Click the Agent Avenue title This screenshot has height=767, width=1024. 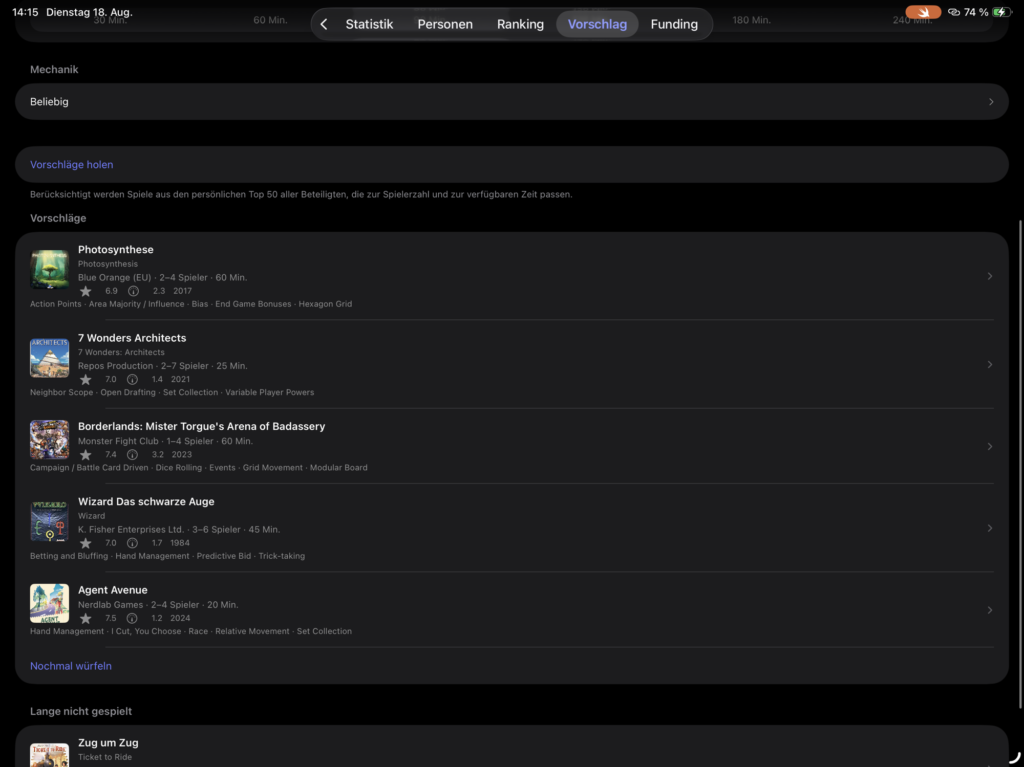(x=113, y=590)
